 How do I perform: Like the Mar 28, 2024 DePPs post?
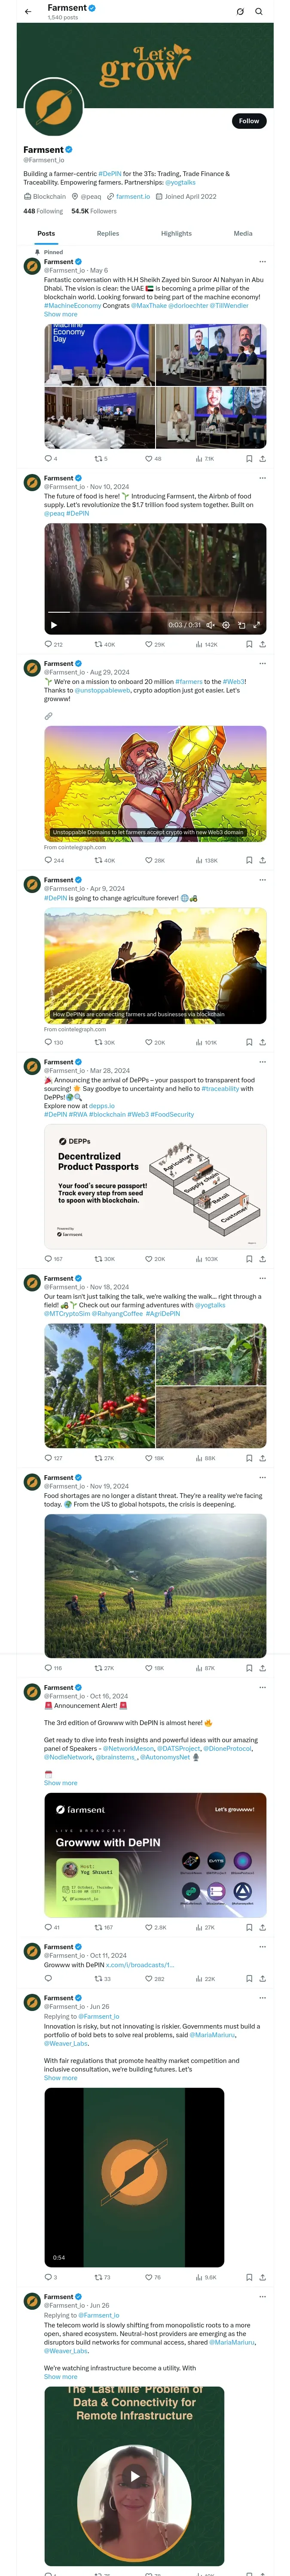pos(149,1259)
